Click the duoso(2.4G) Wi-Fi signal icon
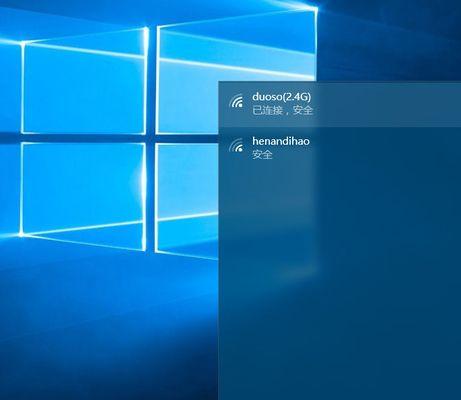This screenshot has height=400, width=461. [x=236, y=101]
